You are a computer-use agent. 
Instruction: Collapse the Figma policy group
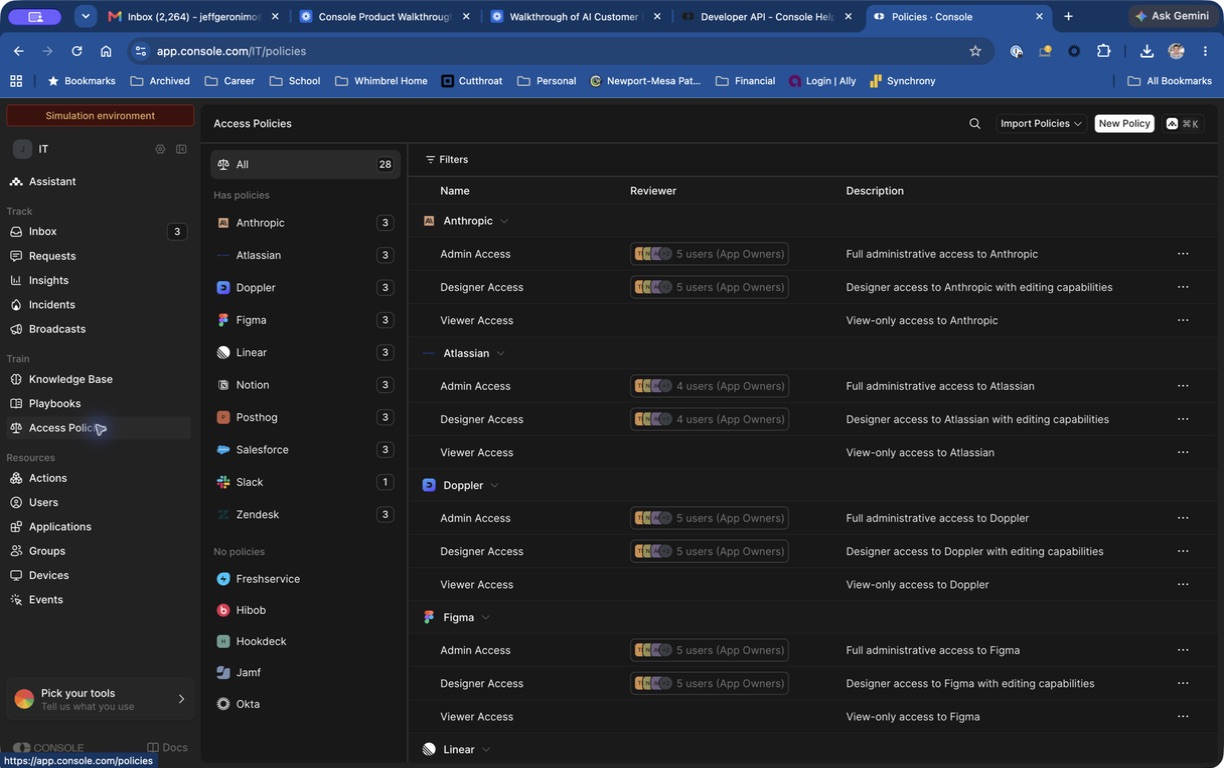pos(486,617)
